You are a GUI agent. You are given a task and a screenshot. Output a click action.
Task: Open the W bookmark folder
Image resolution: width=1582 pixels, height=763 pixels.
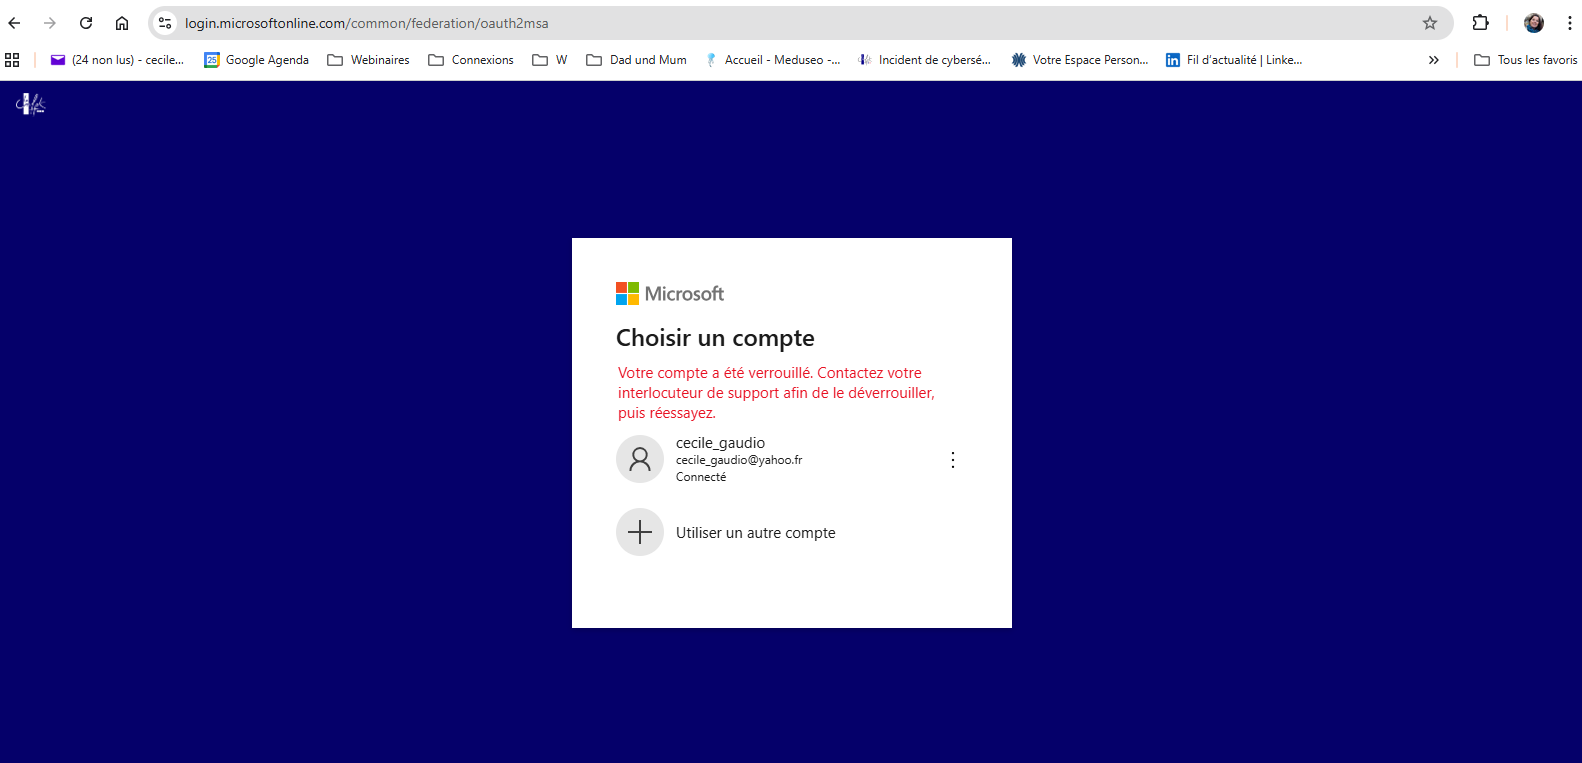[x=550, y=60]
